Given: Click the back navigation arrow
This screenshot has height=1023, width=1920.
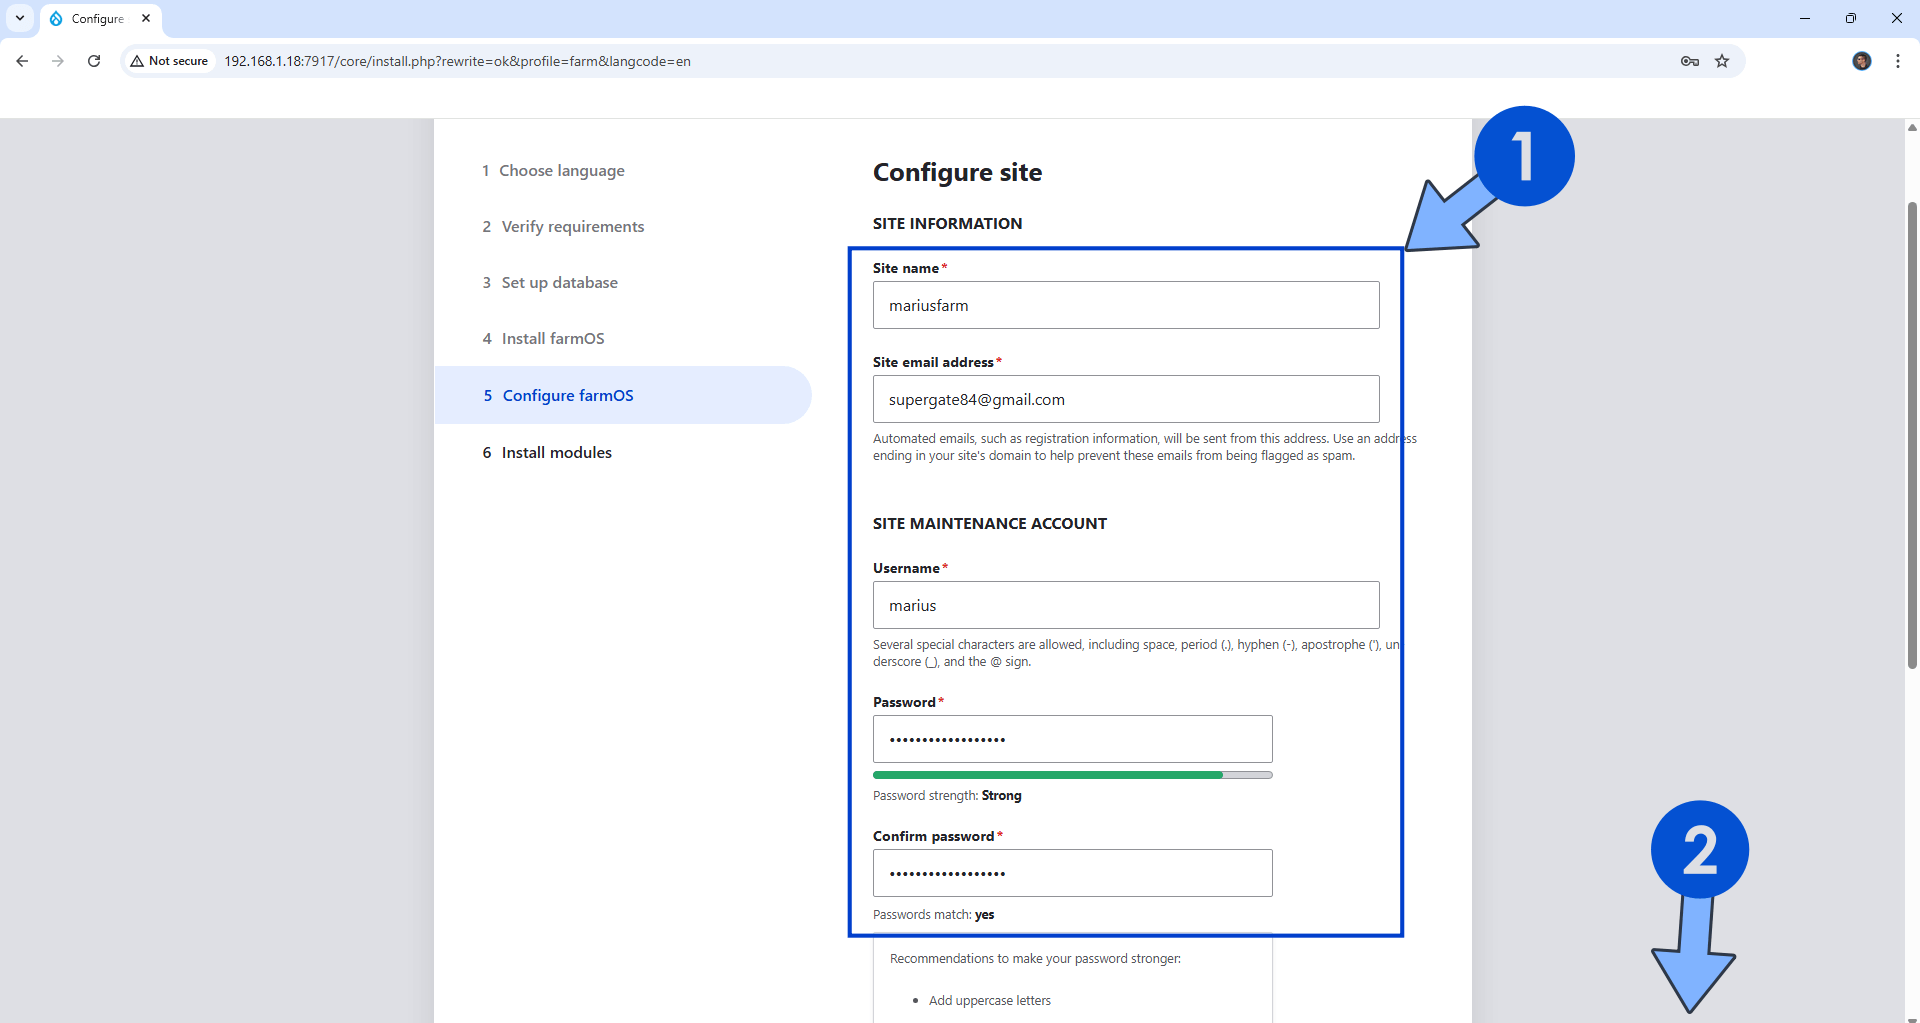Looking at the screenshot, I should point(22,61).
